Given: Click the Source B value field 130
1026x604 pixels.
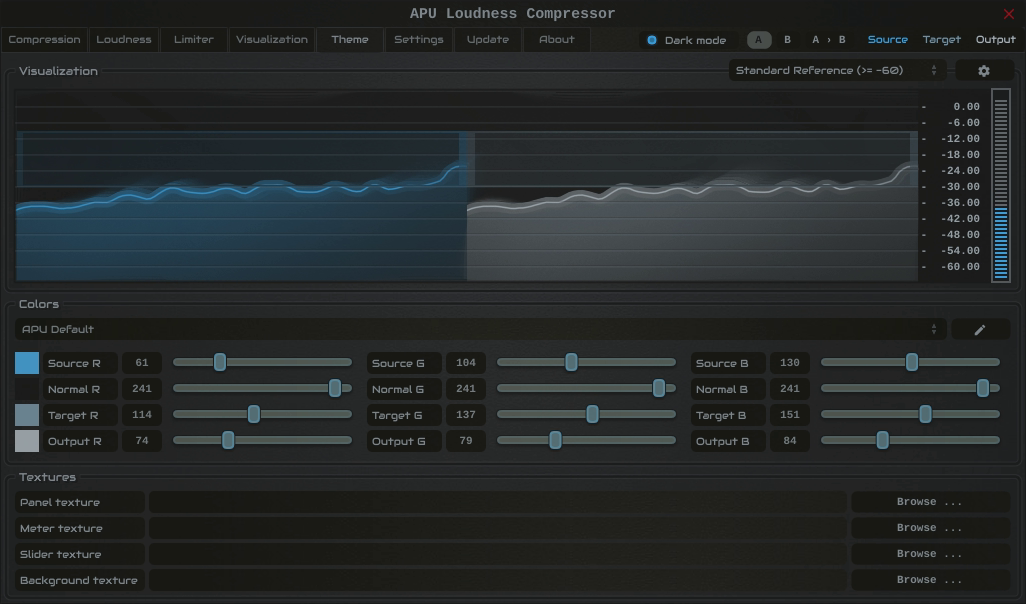Looking at the screenshot, I should 790,363.
